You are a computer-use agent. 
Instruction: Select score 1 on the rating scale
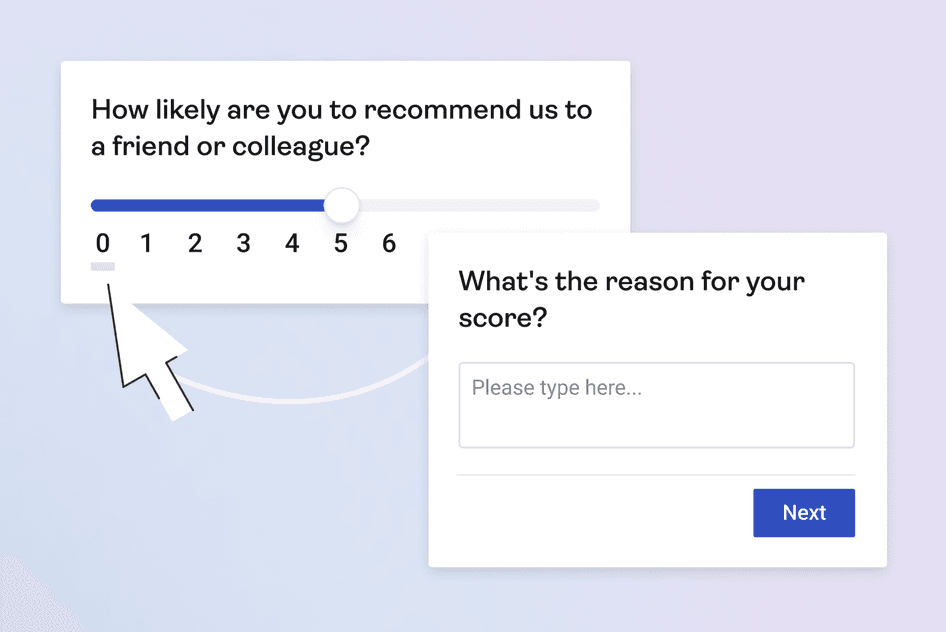[x=147, y=243]
